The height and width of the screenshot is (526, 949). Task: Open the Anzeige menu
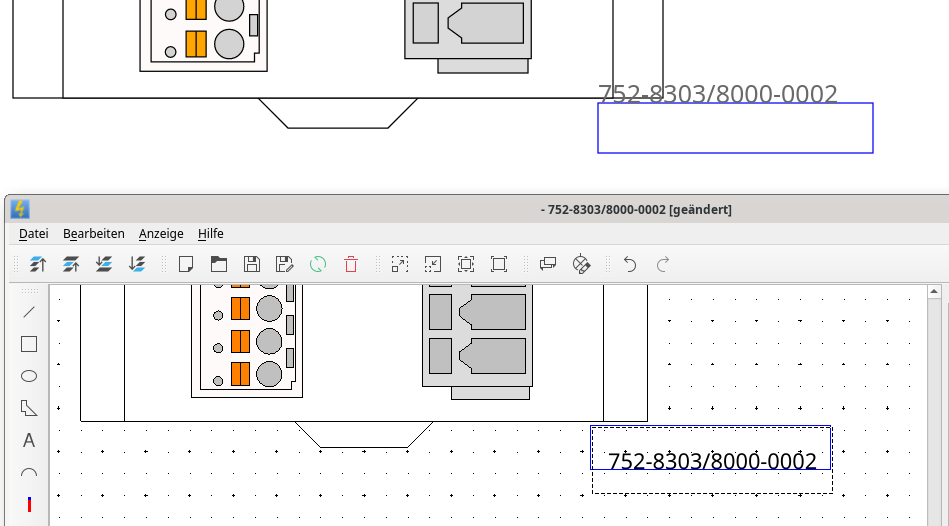coord(161,233)
